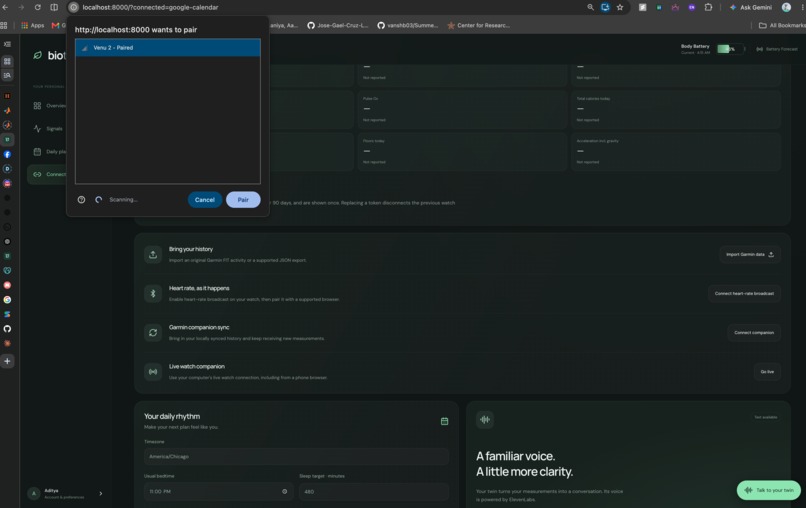Open the Overview sidebar section

(48, 105)
